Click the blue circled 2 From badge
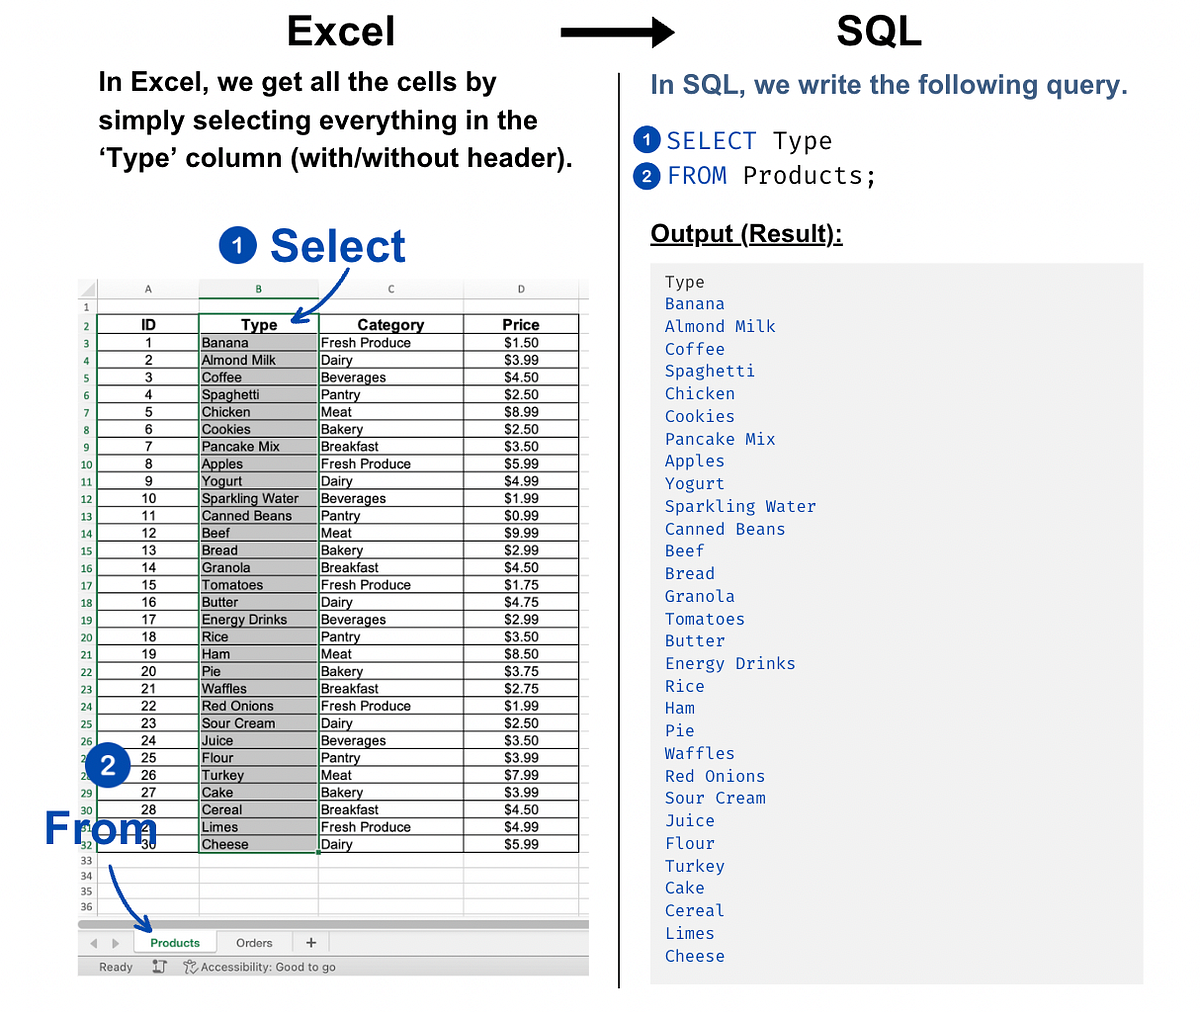 (x=108, y=765)
